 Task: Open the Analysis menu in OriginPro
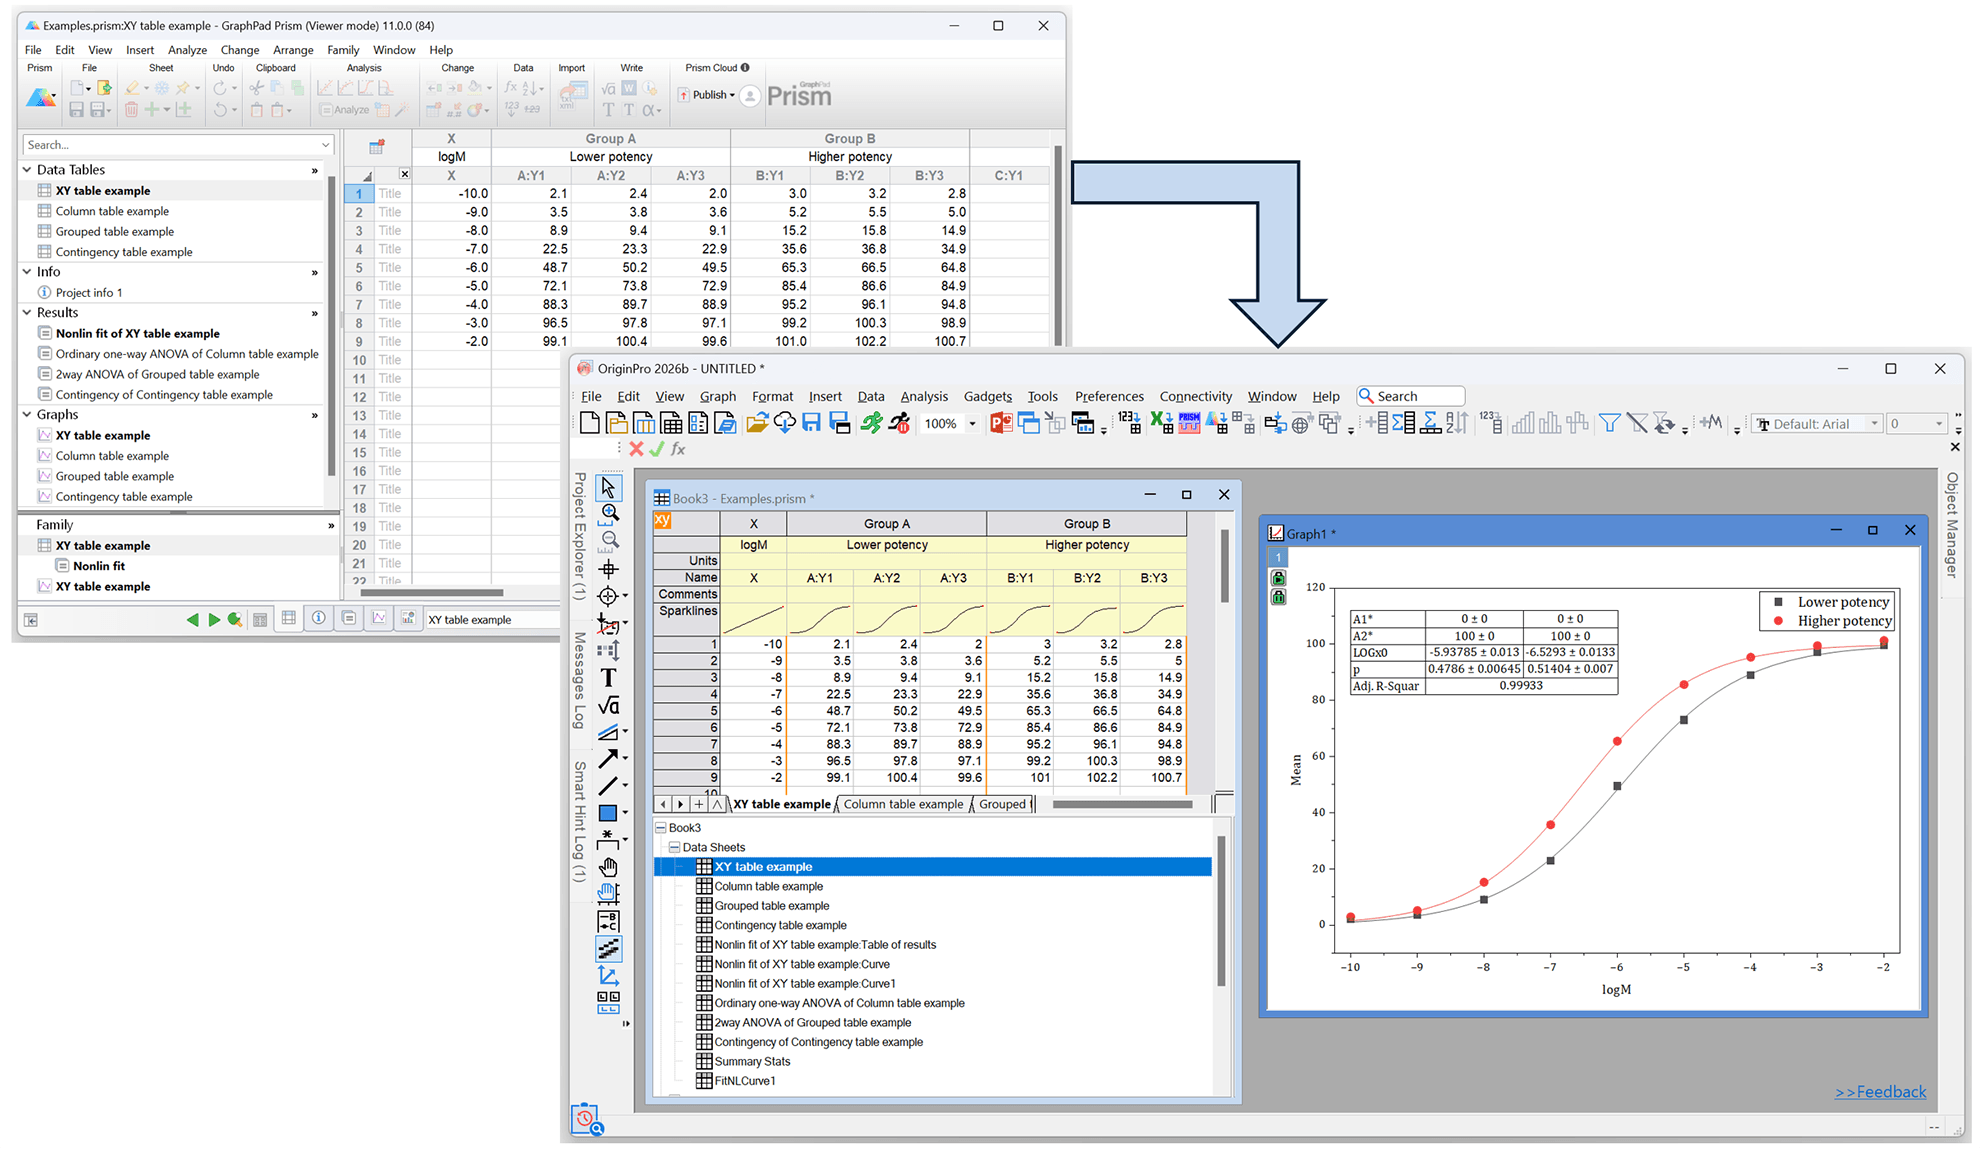coord(924,396)
